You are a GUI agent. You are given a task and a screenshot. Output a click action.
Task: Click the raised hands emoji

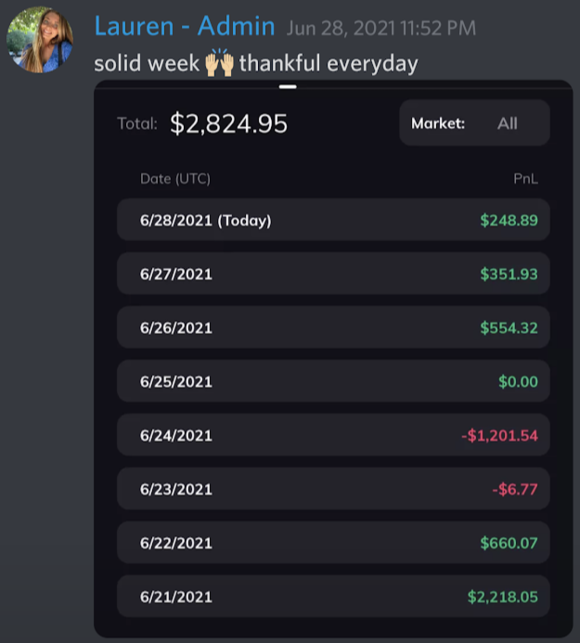[219, 63]
